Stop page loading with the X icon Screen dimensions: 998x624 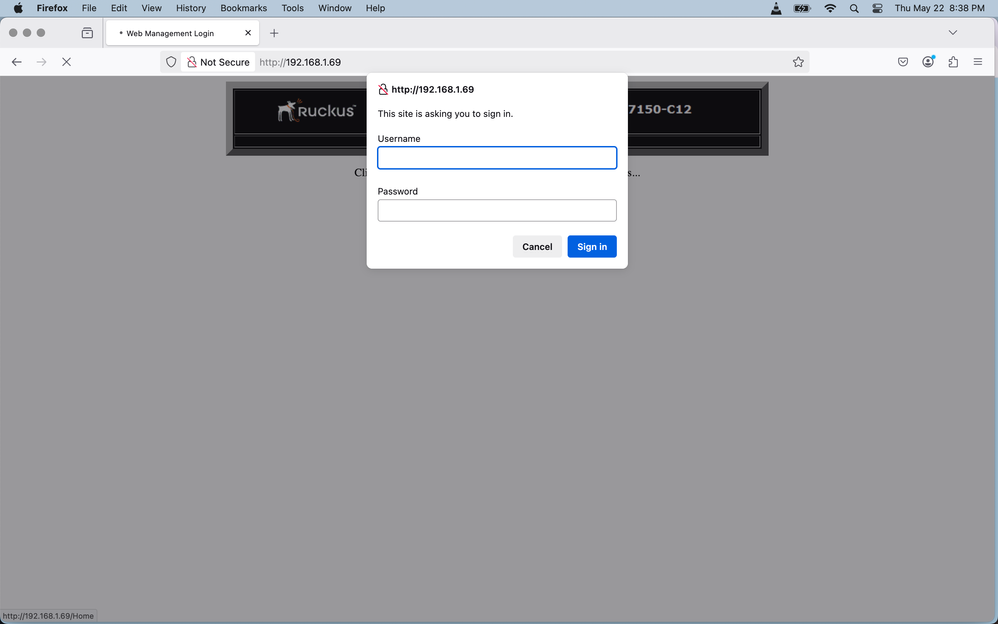click(x=66, y=62)
